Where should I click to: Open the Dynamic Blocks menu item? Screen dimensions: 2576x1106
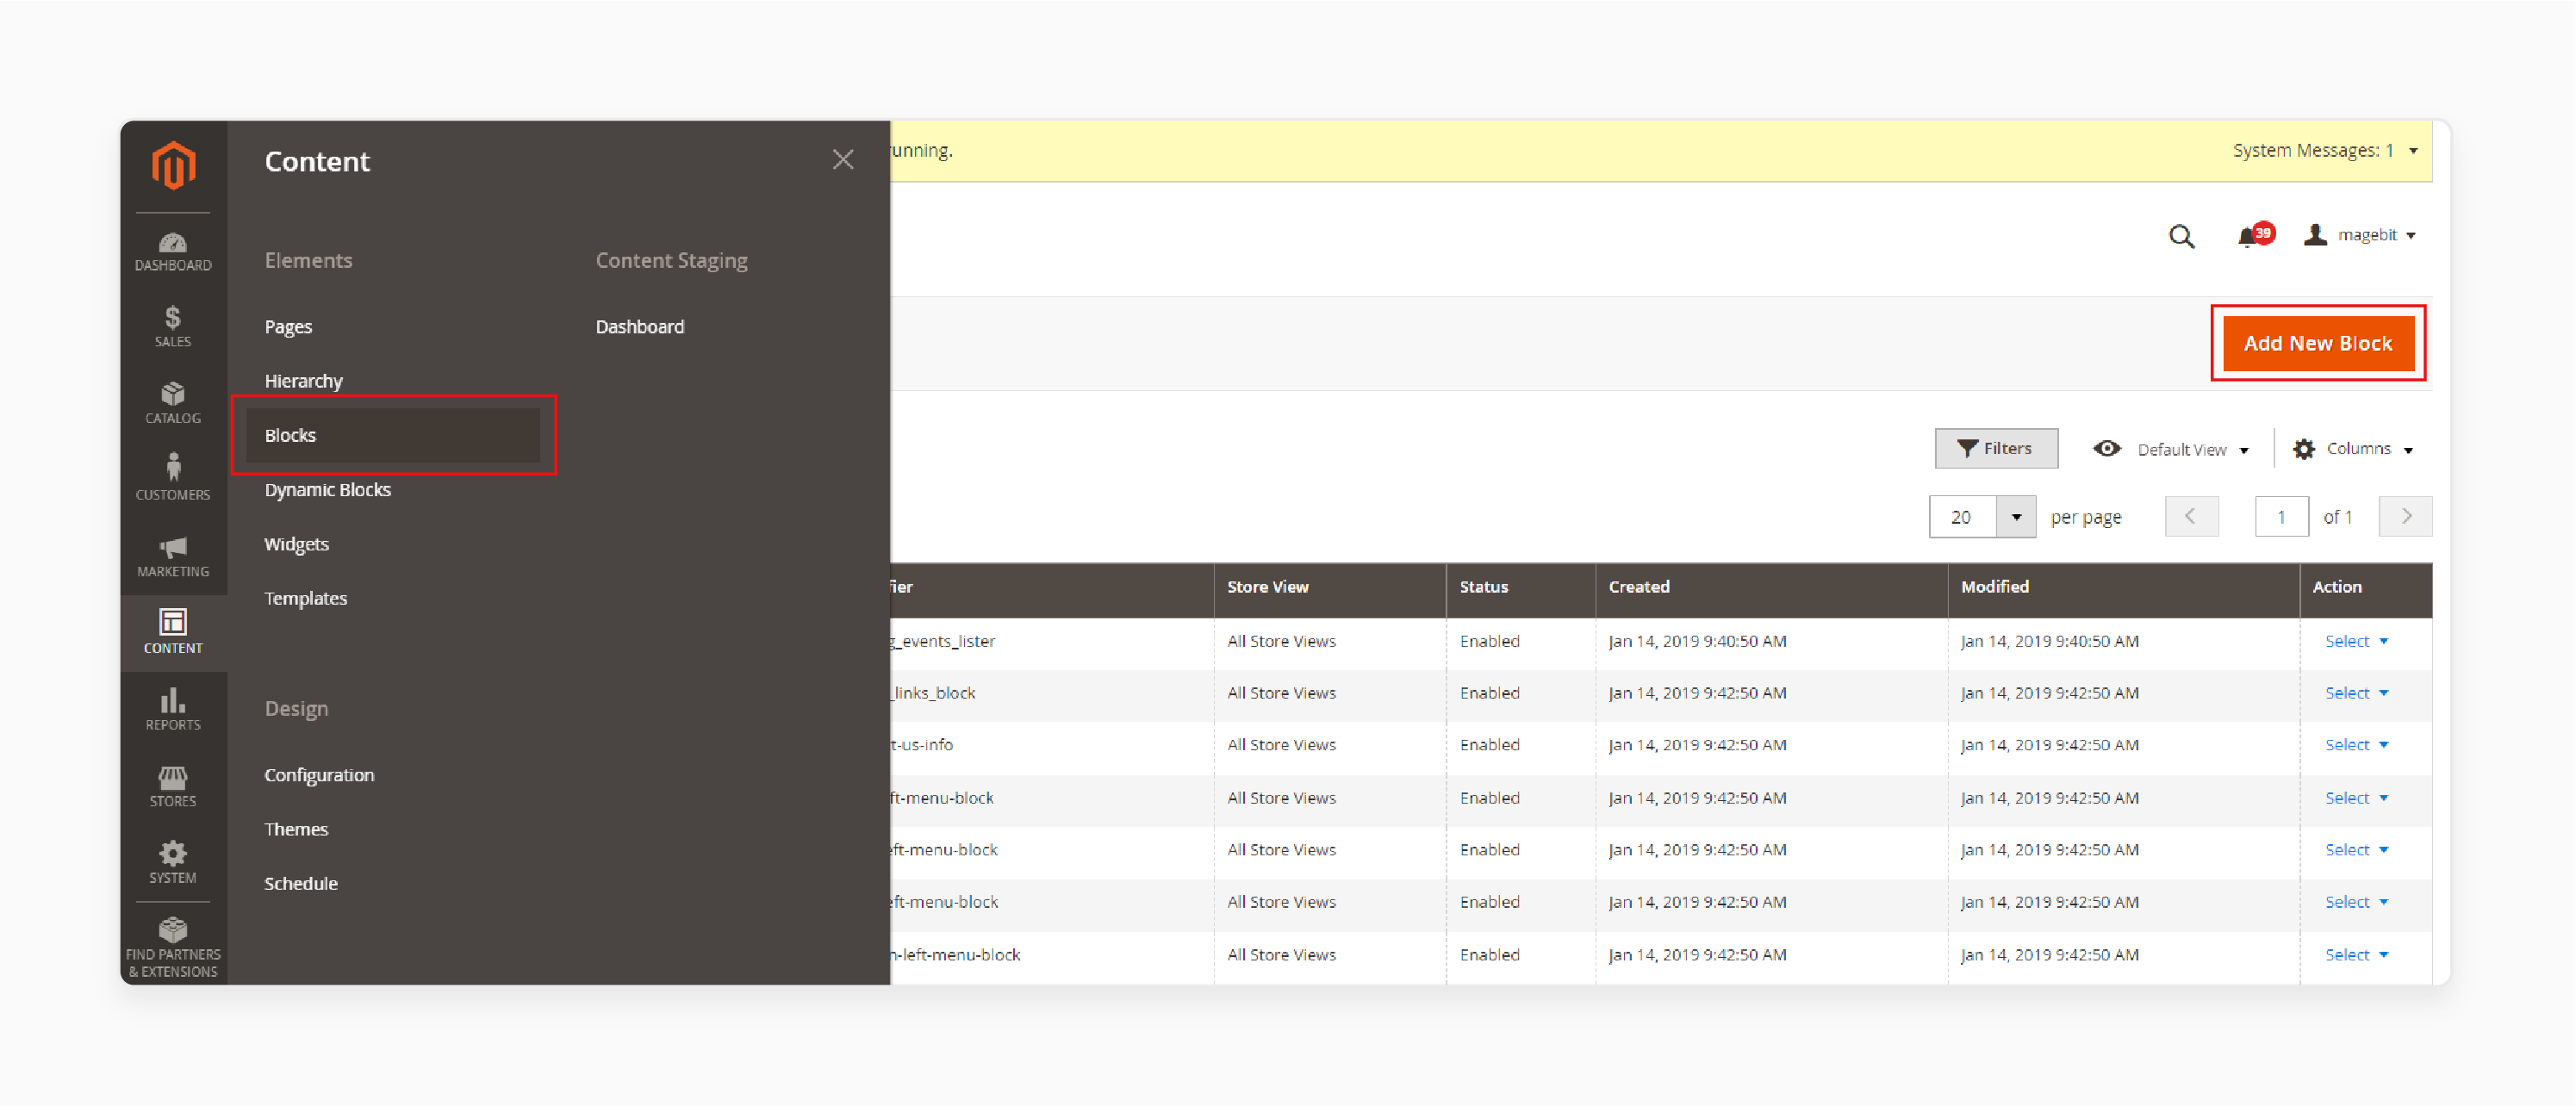point(330,488)
